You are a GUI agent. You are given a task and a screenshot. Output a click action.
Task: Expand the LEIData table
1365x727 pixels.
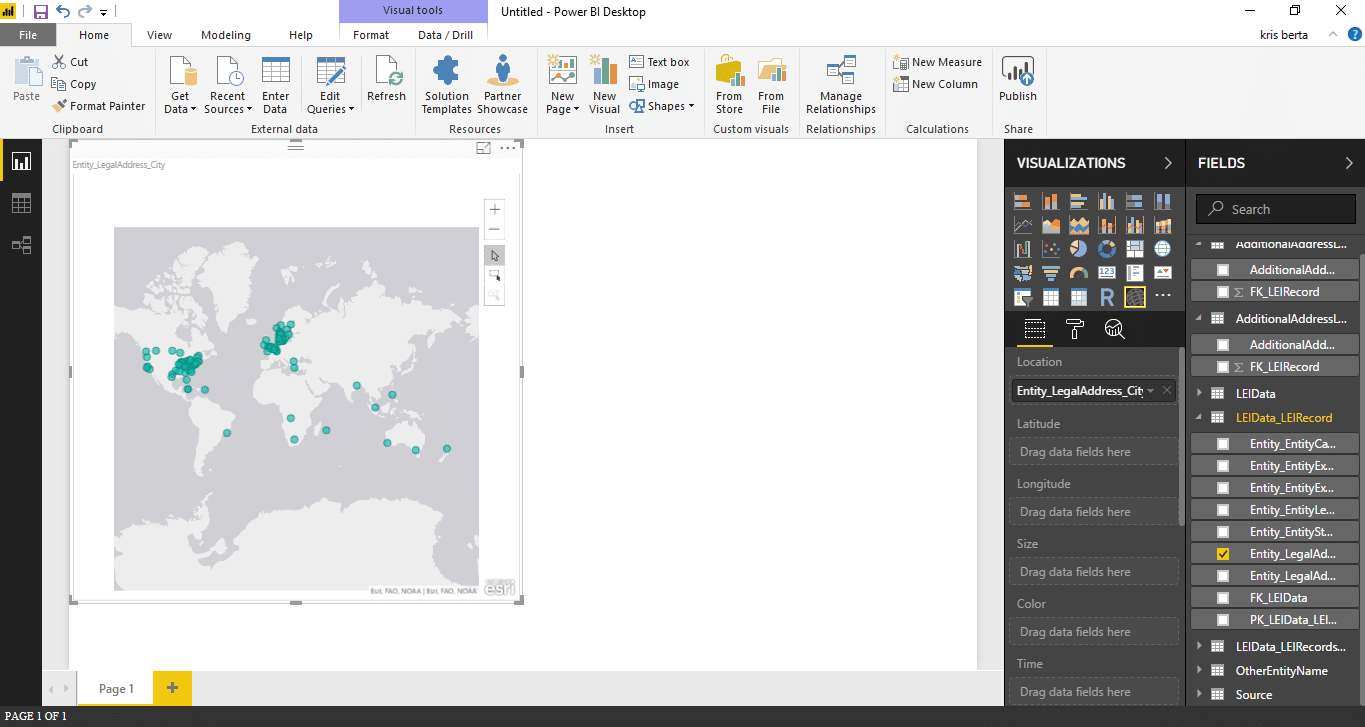point(1200,394)
